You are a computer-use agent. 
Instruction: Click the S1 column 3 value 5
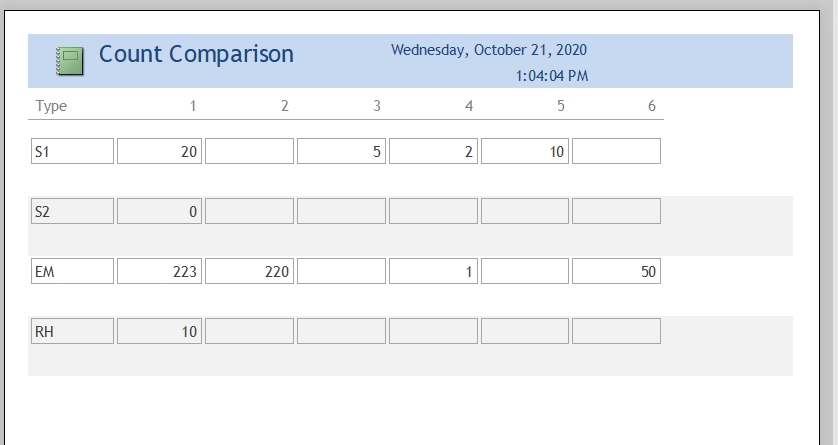tap(341, 151)
